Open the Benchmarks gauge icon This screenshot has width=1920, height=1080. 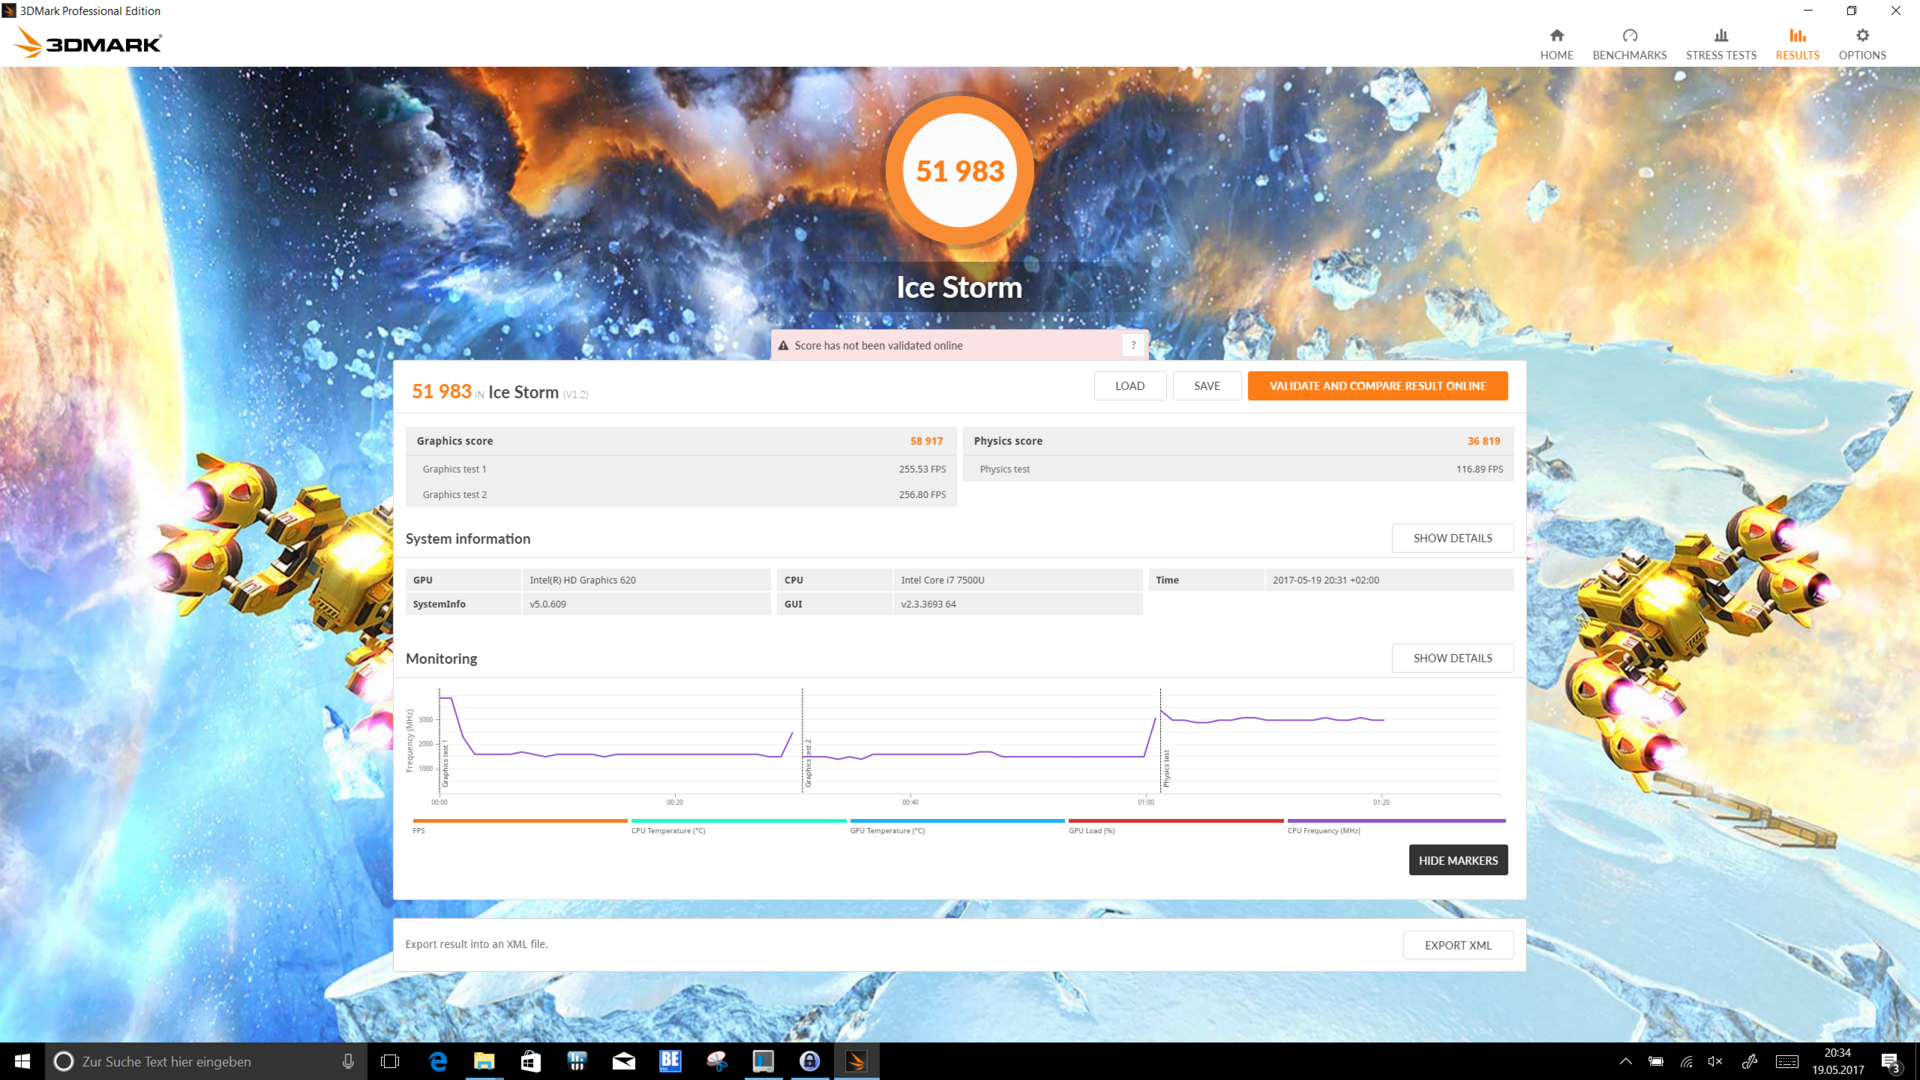pos(1629,36)
